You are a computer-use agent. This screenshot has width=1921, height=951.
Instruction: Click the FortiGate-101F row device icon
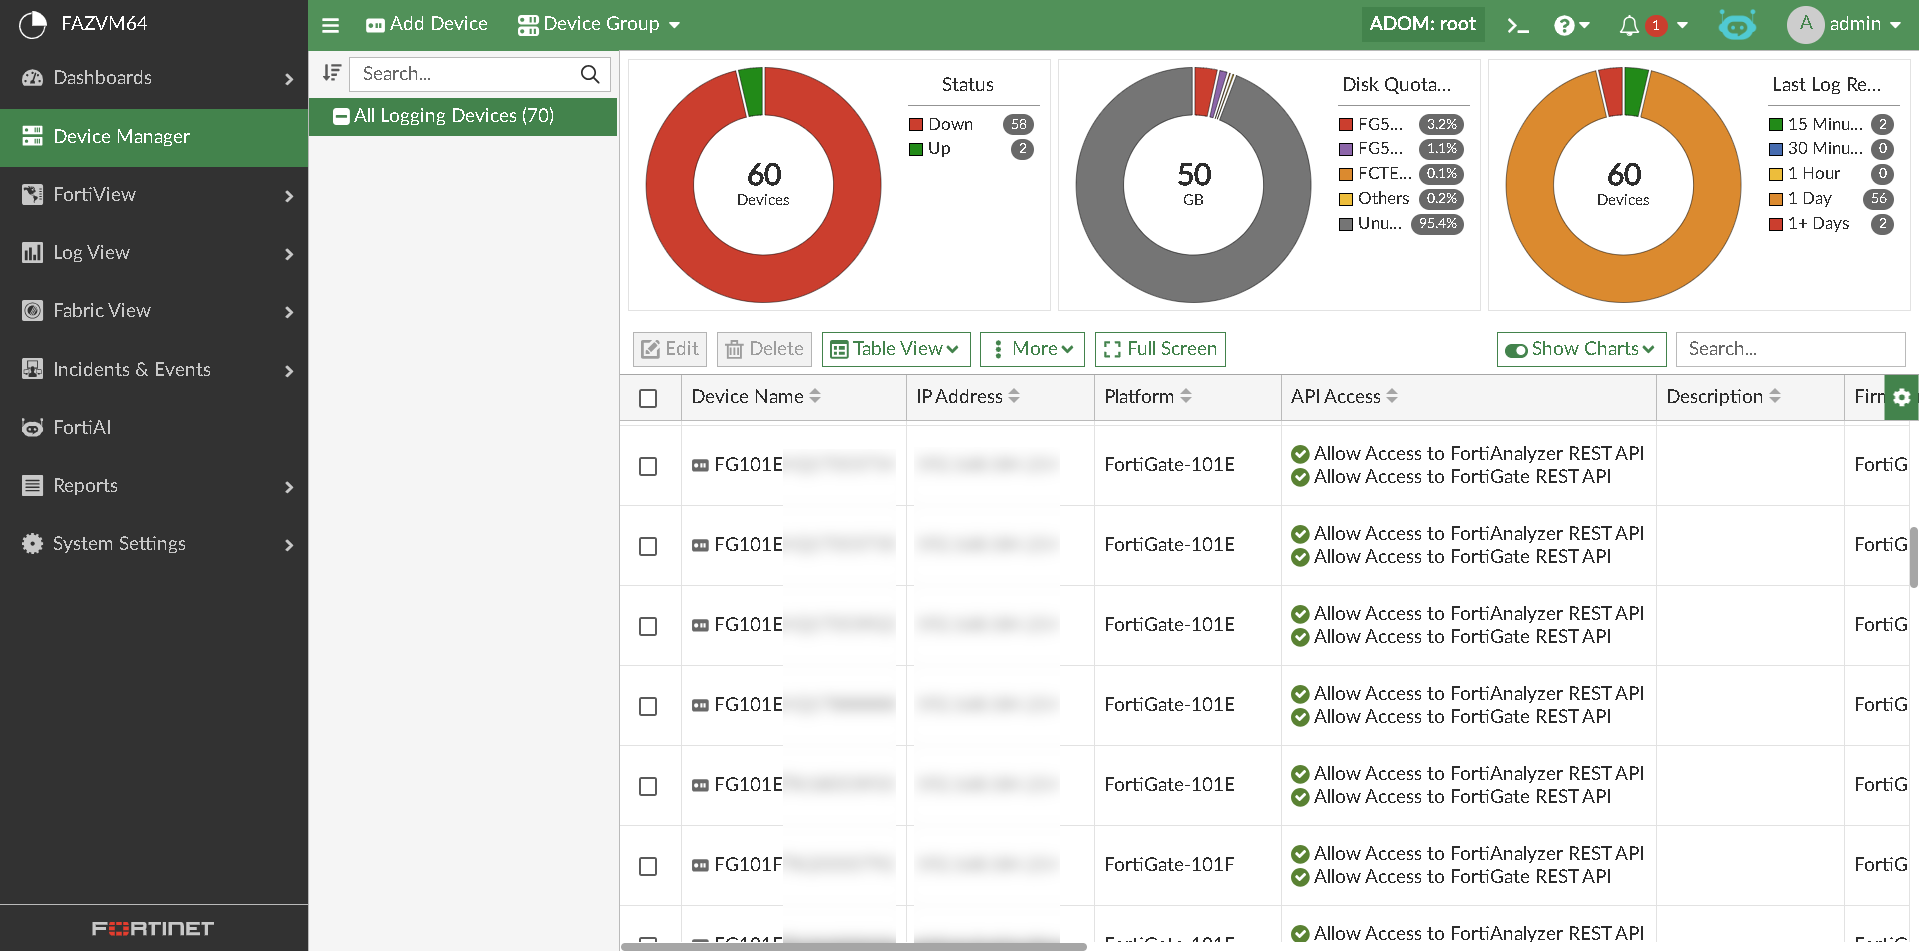700,865
